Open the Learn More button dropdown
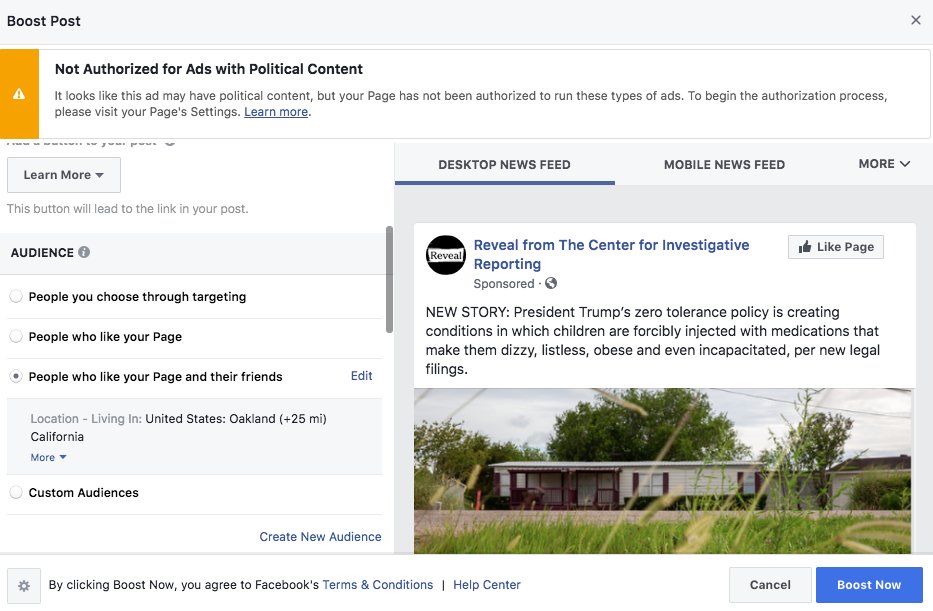The width and height of the screenshot is (933, 611). coord(64,175)
